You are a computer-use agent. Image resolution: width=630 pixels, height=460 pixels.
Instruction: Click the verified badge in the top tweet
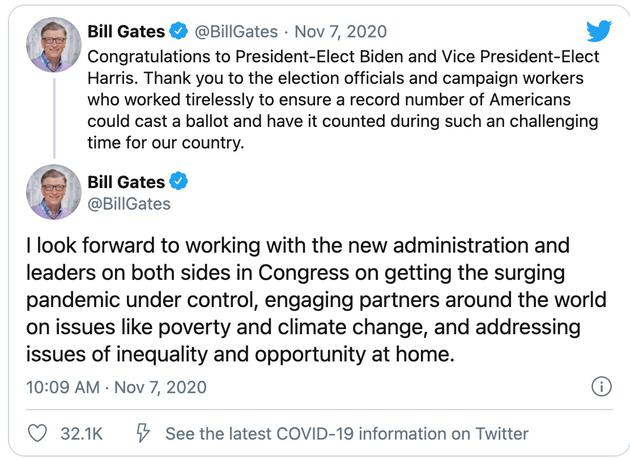click(x=179, y=31)
